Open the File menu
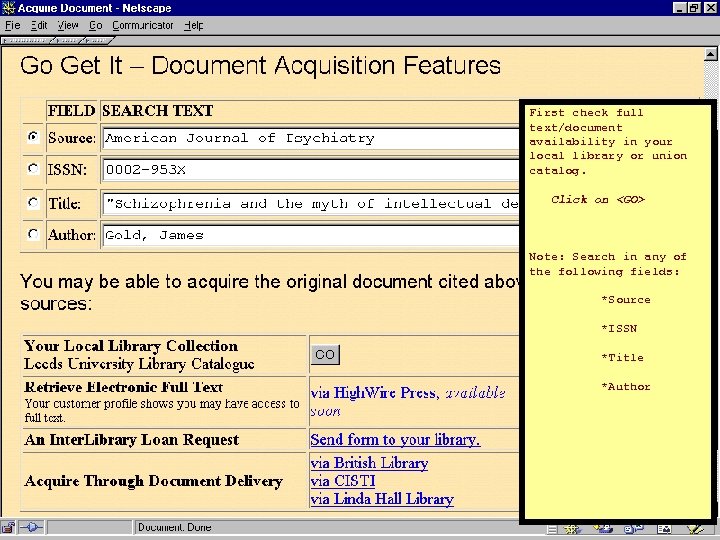This screenshot has width=720, height=540. [12, 25]
